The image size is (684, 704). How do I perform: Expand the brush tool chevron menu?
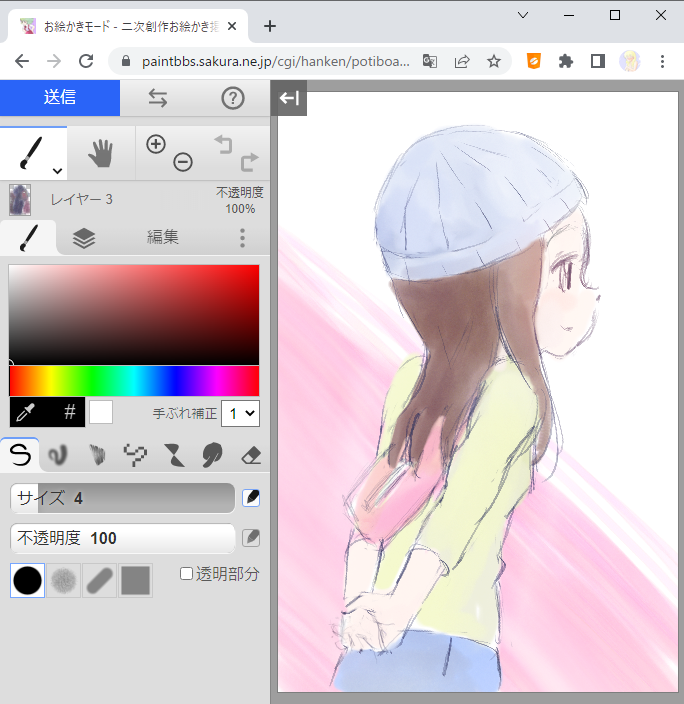tap(57, 171)
